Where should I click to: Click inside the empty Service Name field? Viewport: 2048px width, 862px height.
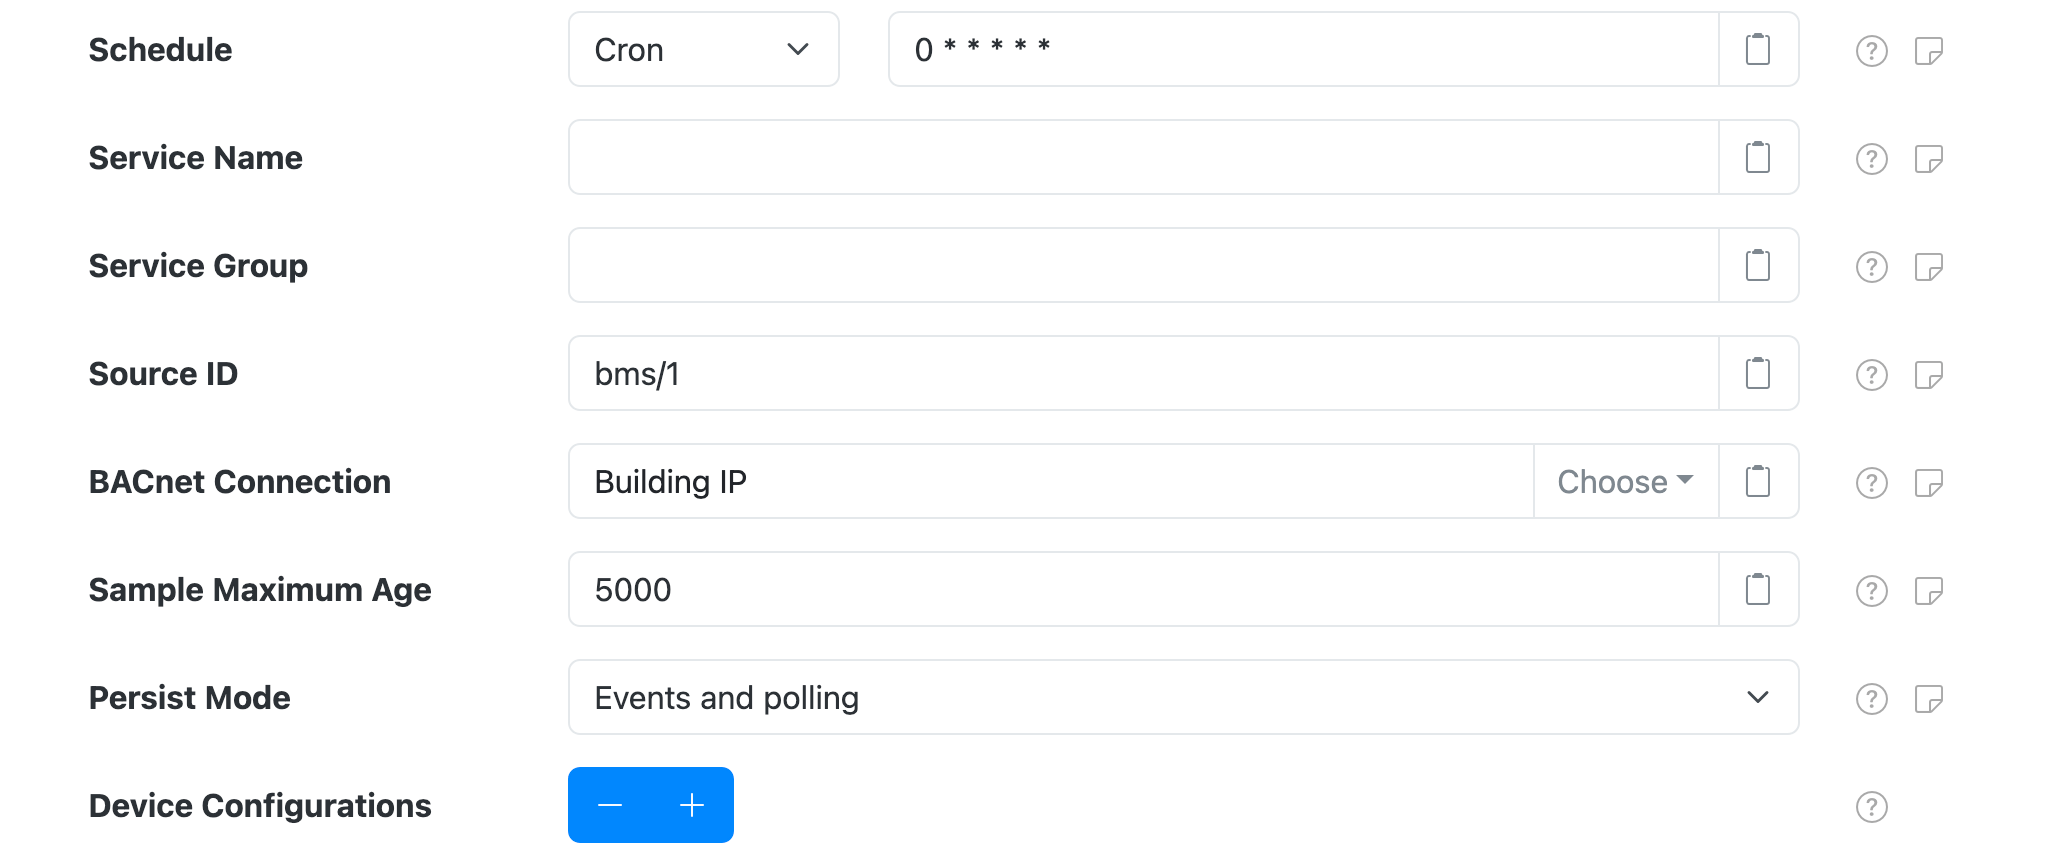(1100, 156)
